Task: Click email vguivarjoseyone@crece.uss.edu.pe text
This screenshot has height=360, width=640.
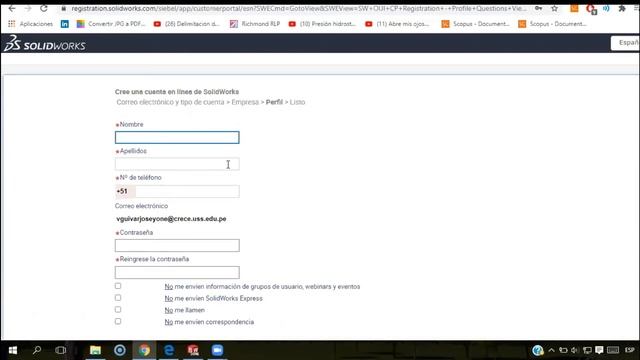Action: (x=171, y=219)
